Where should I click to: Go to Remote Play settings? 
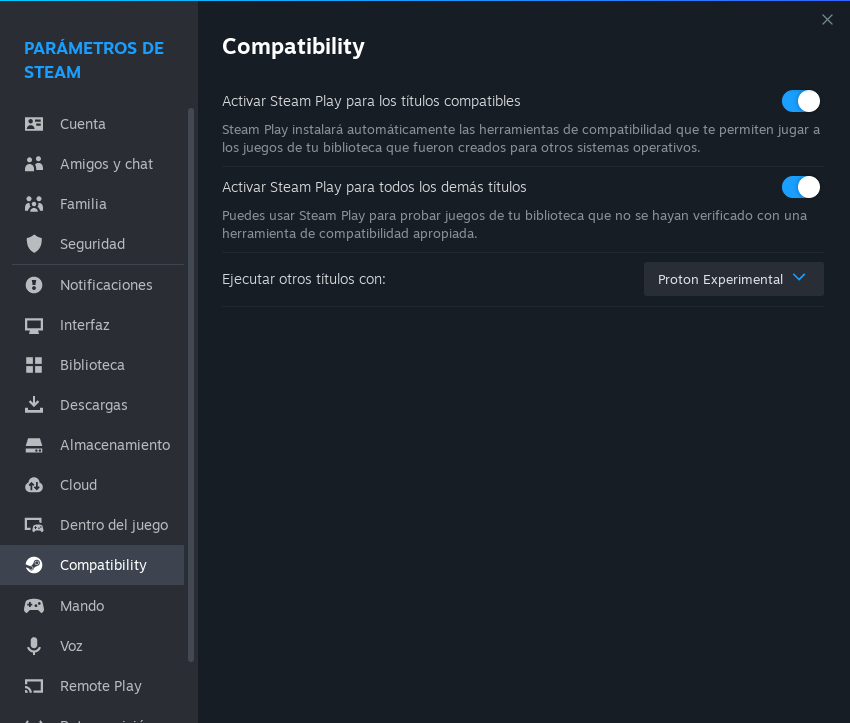100,685
